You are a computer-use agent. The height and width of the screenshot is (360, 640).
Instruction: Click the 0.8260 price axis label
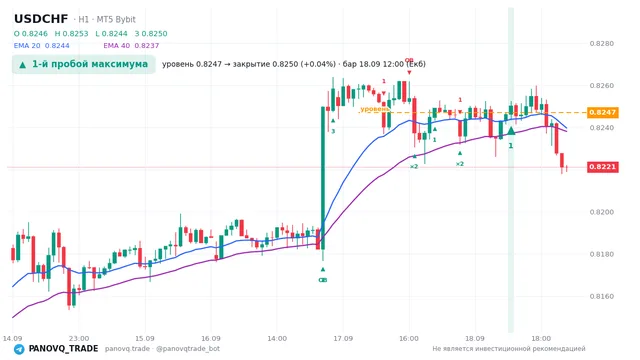[x=602, y=86]
